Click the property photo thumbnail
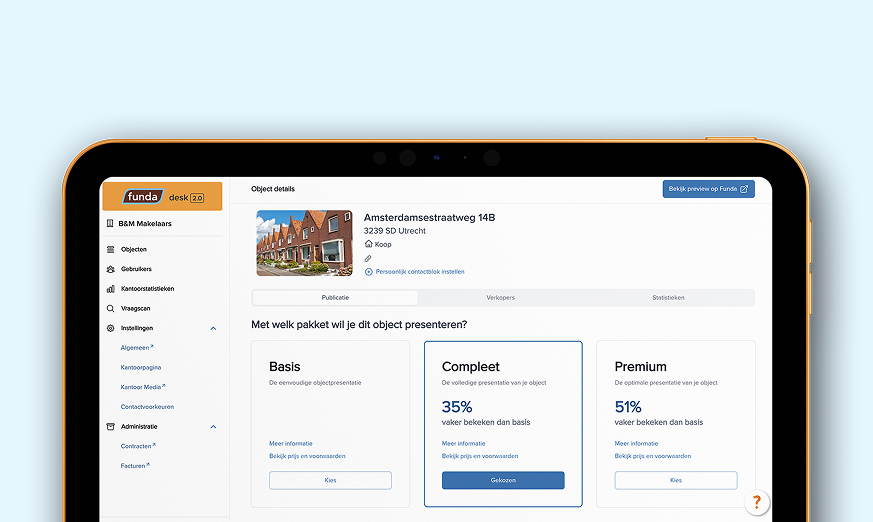The image size is (873, 522). click(x=305, y=243)
